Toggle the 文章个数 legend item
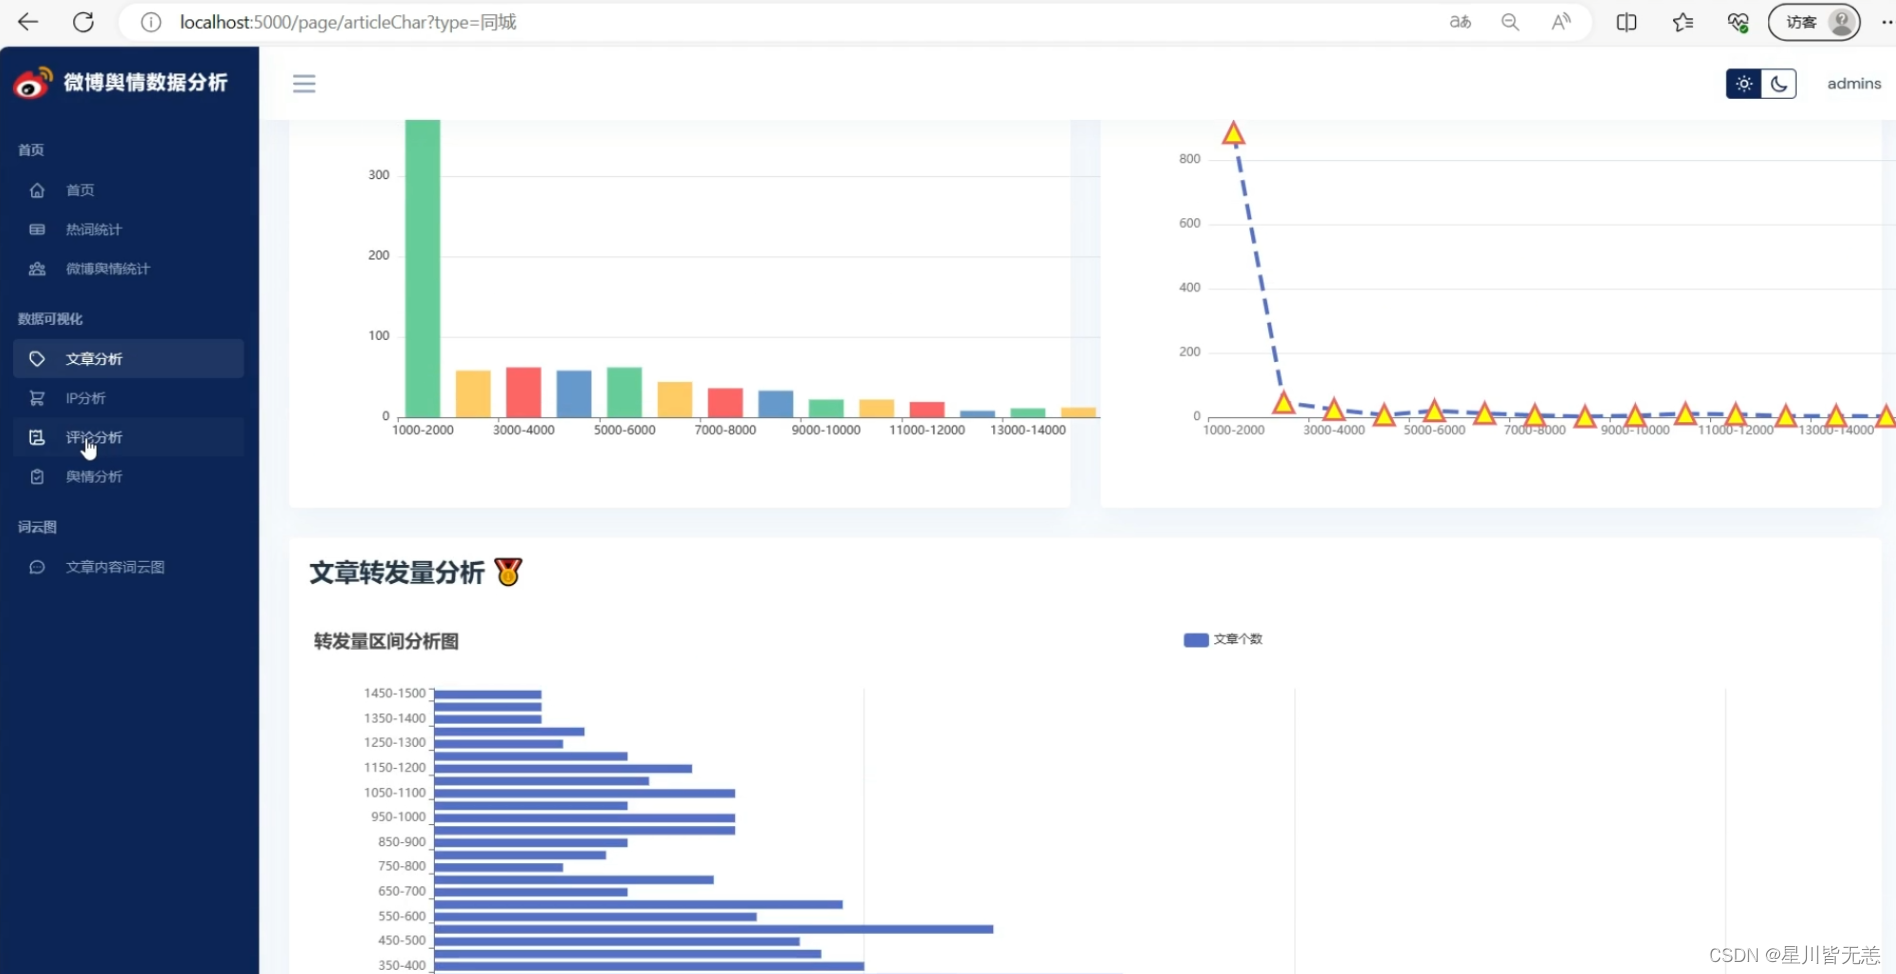 [1223, 639]
